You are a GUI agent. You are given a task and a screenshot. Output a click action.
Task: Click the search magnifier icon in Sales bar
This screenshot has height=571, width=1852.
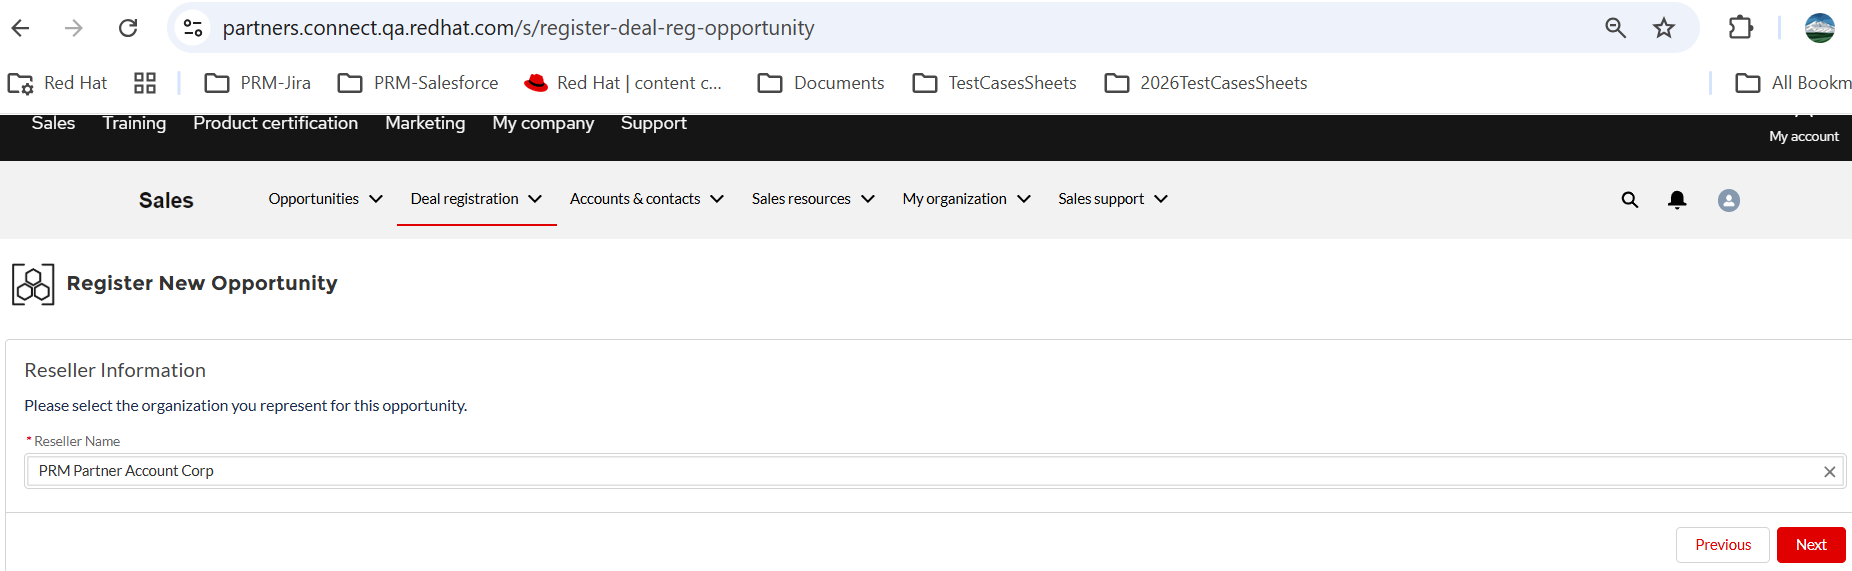click(x=1629, y=200)
